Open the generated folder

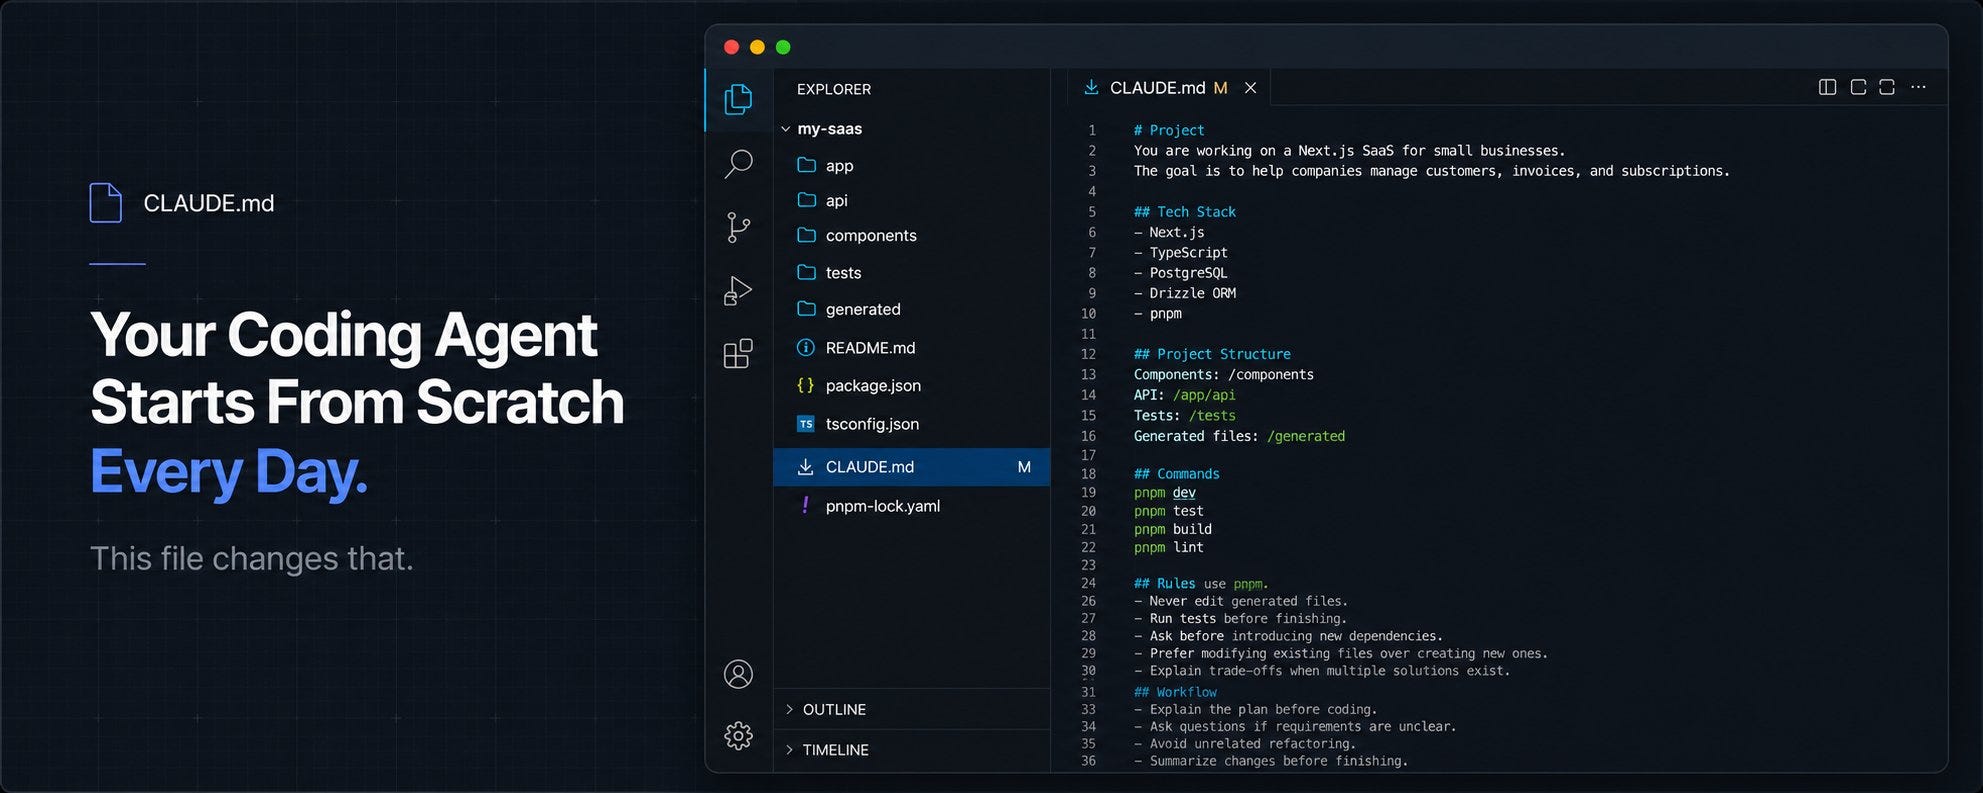[863, 310]
